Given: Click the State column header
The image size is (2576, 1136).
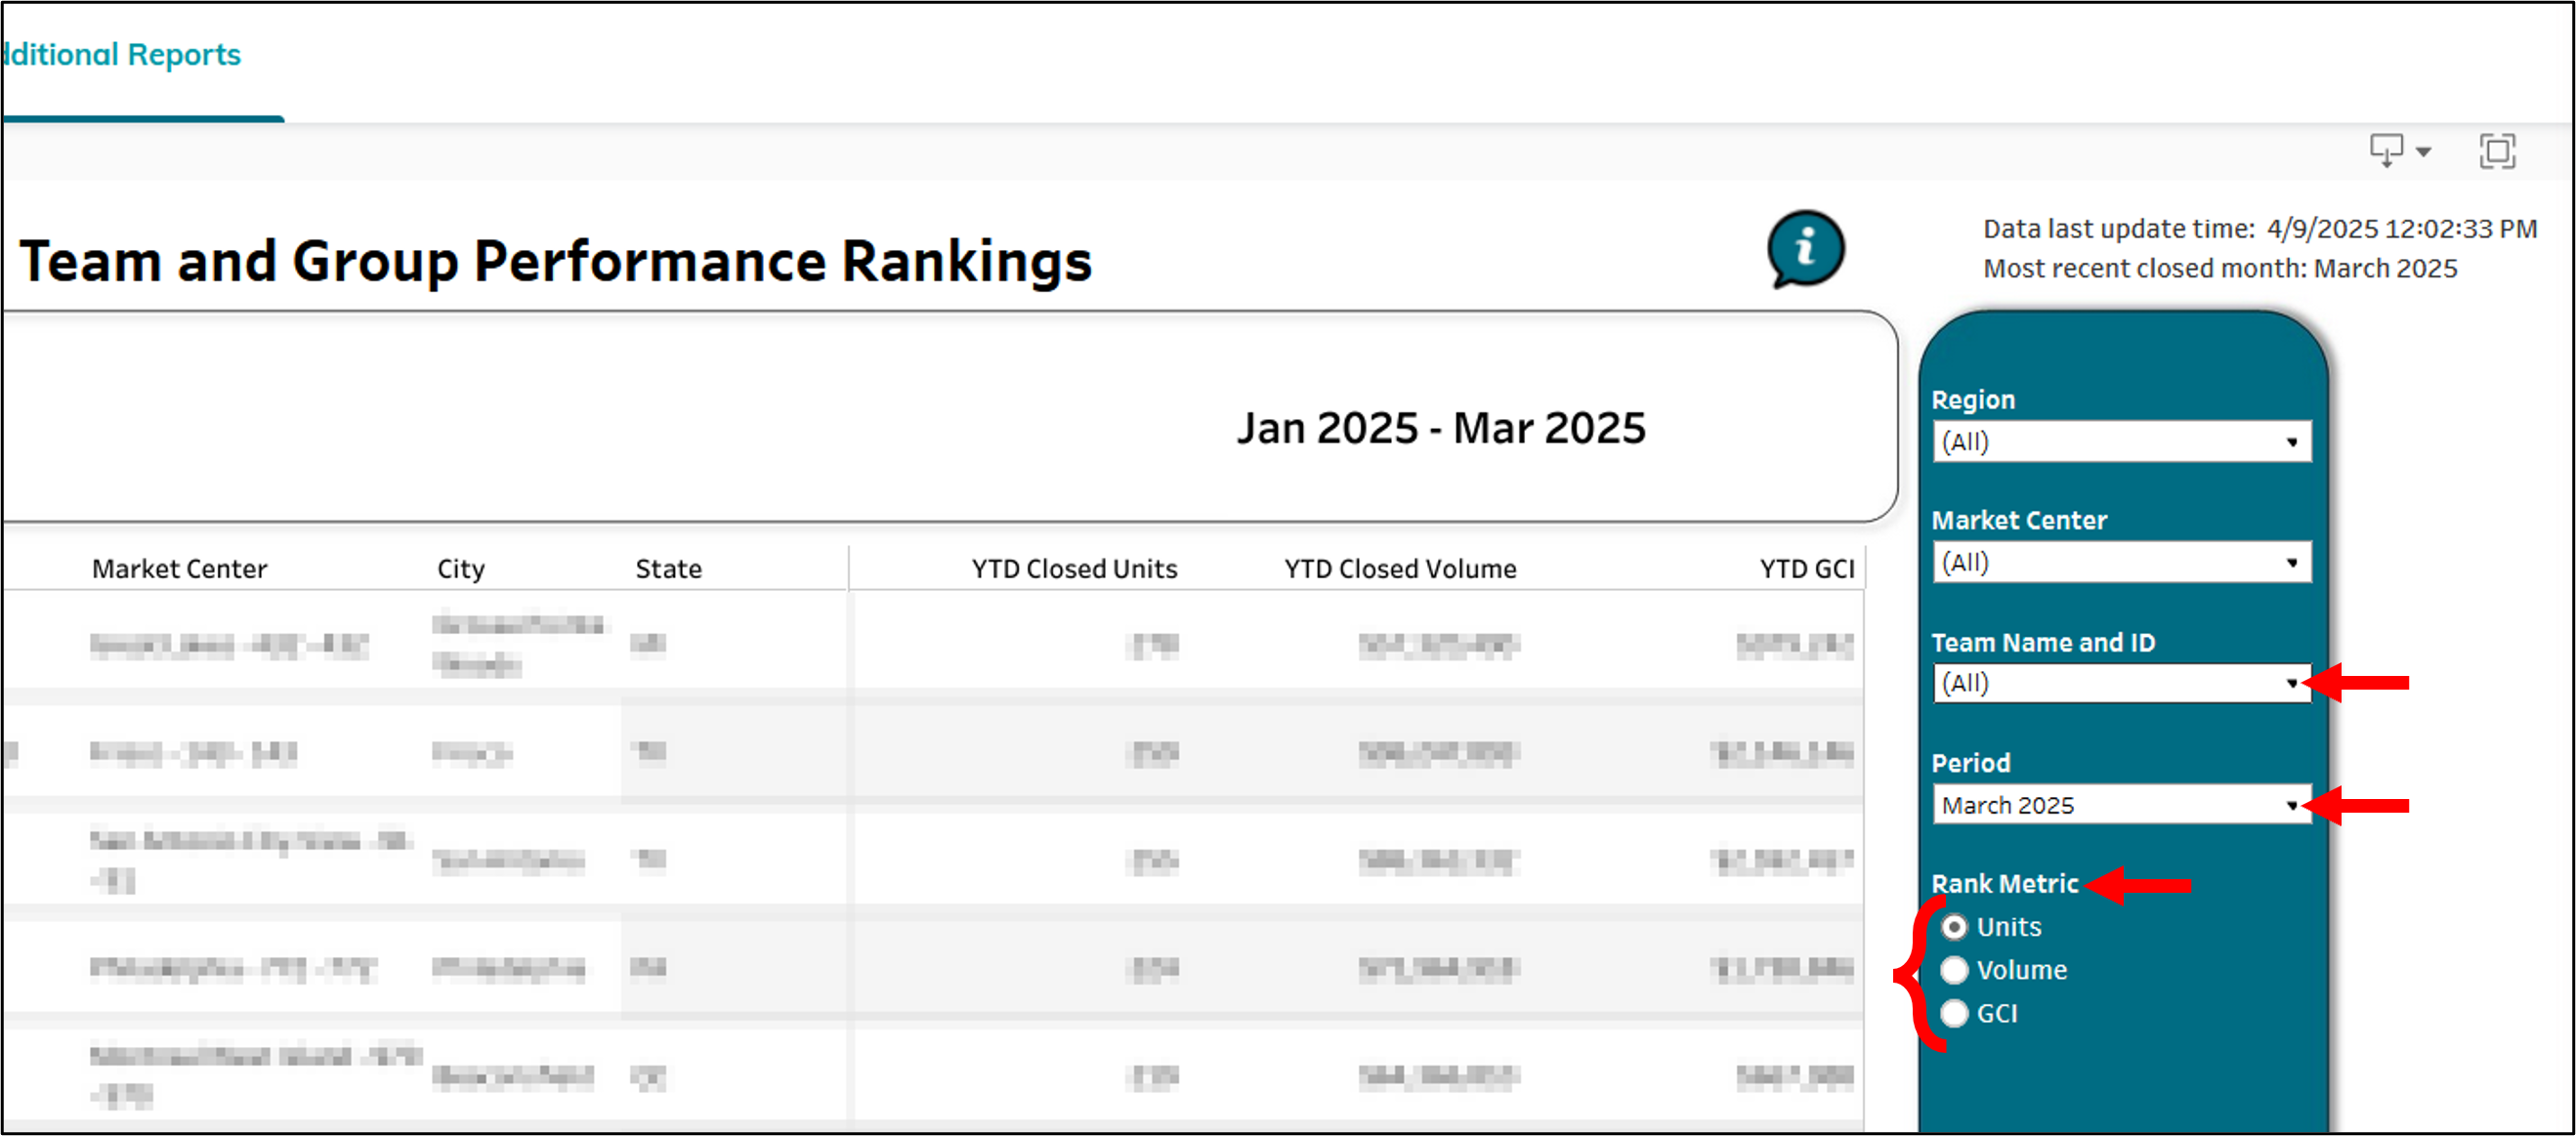Looking at the screenshot, I should tap(668, 568).
